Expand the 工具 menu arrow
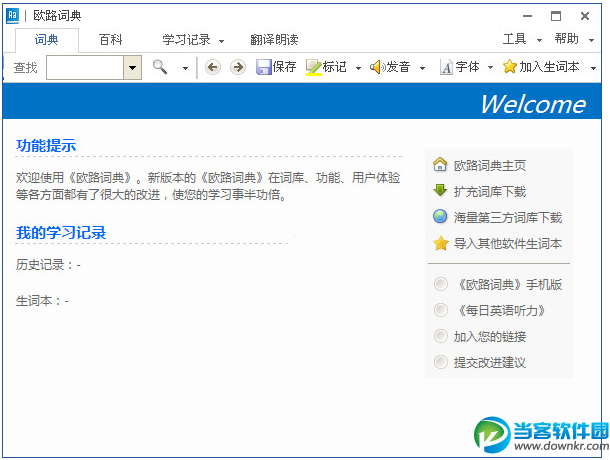 coord(539,40)
